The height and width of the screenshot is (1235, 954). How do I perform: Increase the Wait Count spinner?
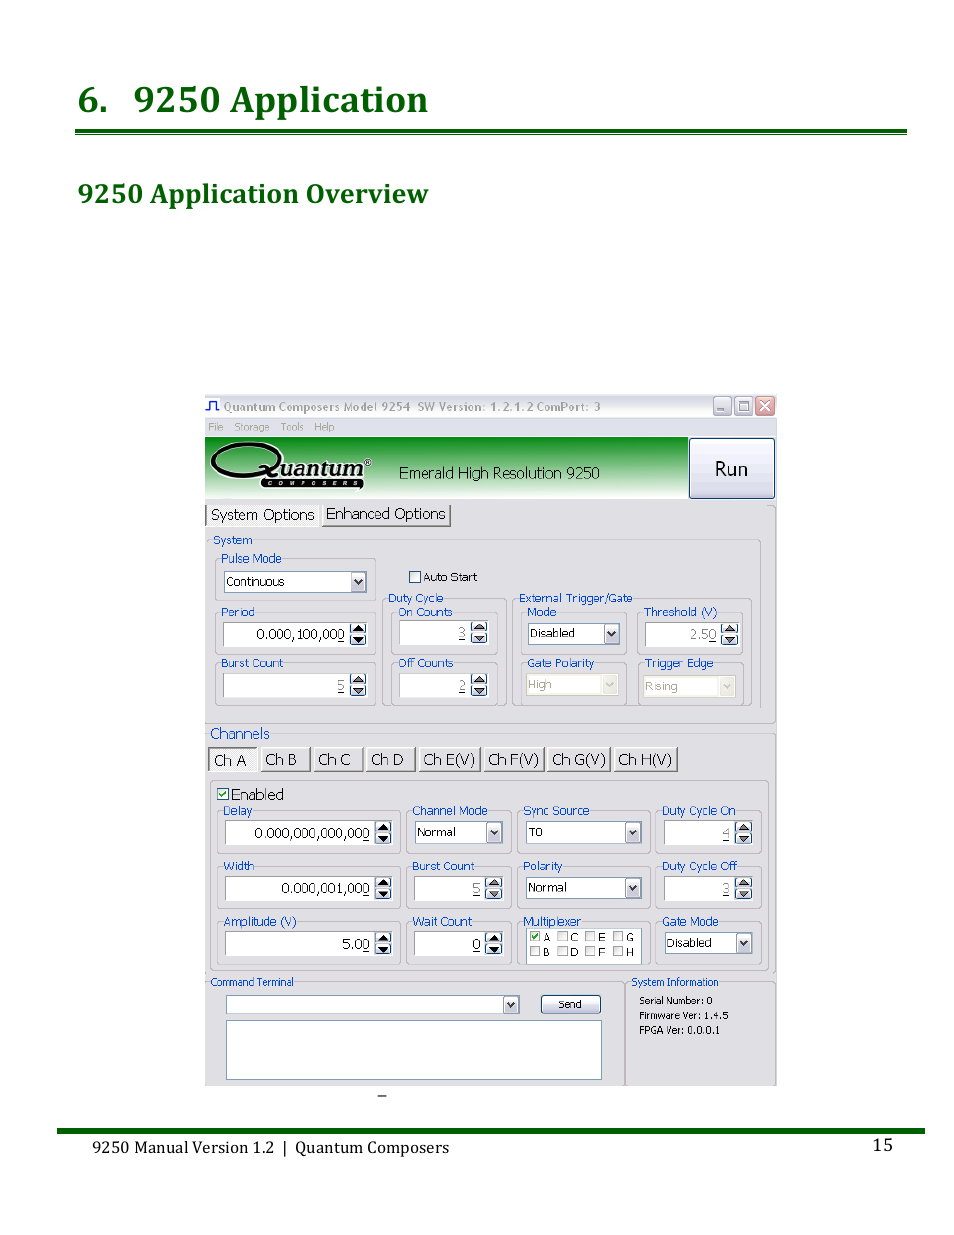click(x=493, y=938)
